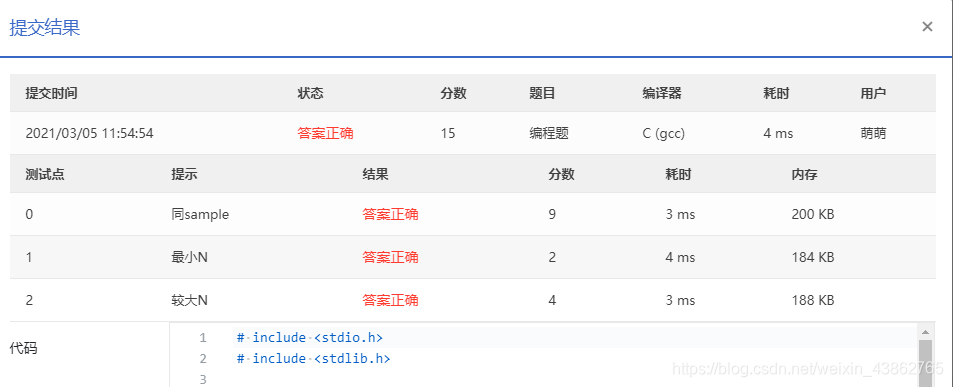Close the 提交结果 dialog with the X
The width and height of the screenshot is (953, 387).
point(927,27)
